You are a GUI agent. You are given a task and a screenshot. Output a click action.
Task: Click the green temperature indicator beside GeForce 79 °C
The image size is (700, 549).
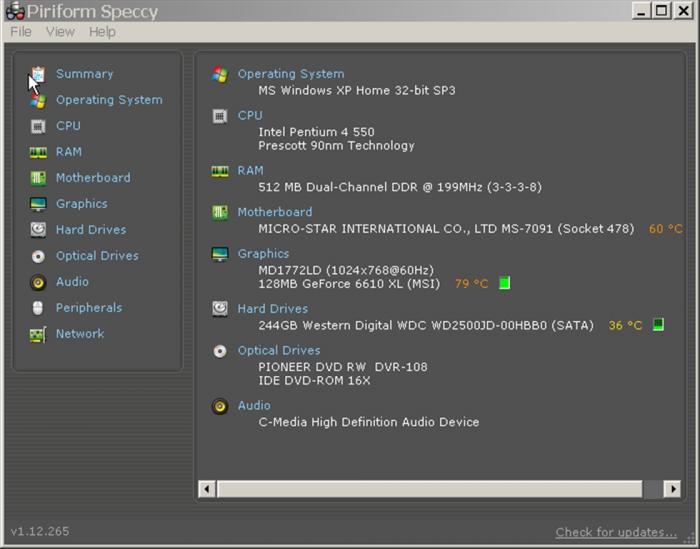[504, 283]
